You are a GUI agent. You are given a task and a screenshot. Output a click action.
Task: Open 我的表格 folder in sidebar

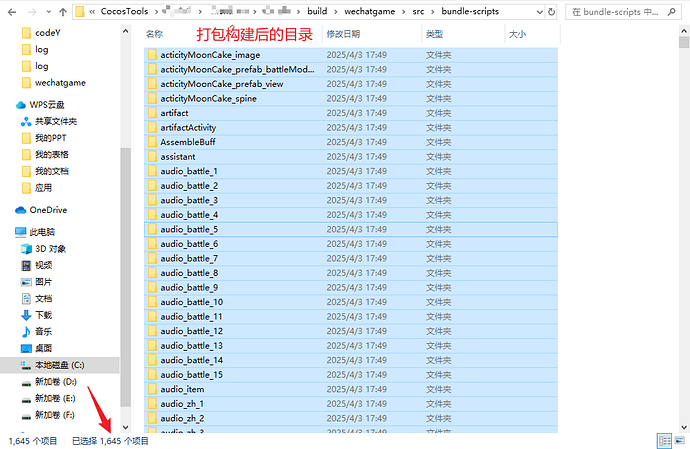[x=45, y=155]
